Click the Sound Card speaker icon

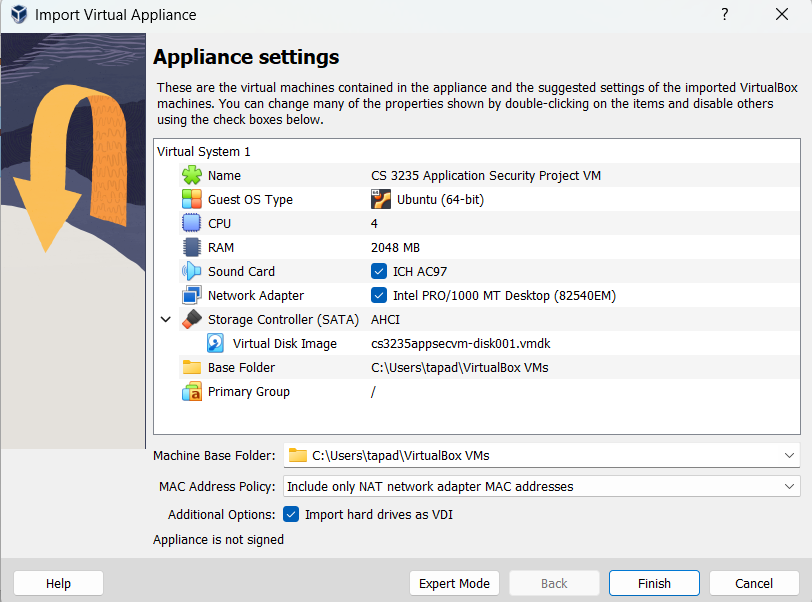tap(192, 271)
